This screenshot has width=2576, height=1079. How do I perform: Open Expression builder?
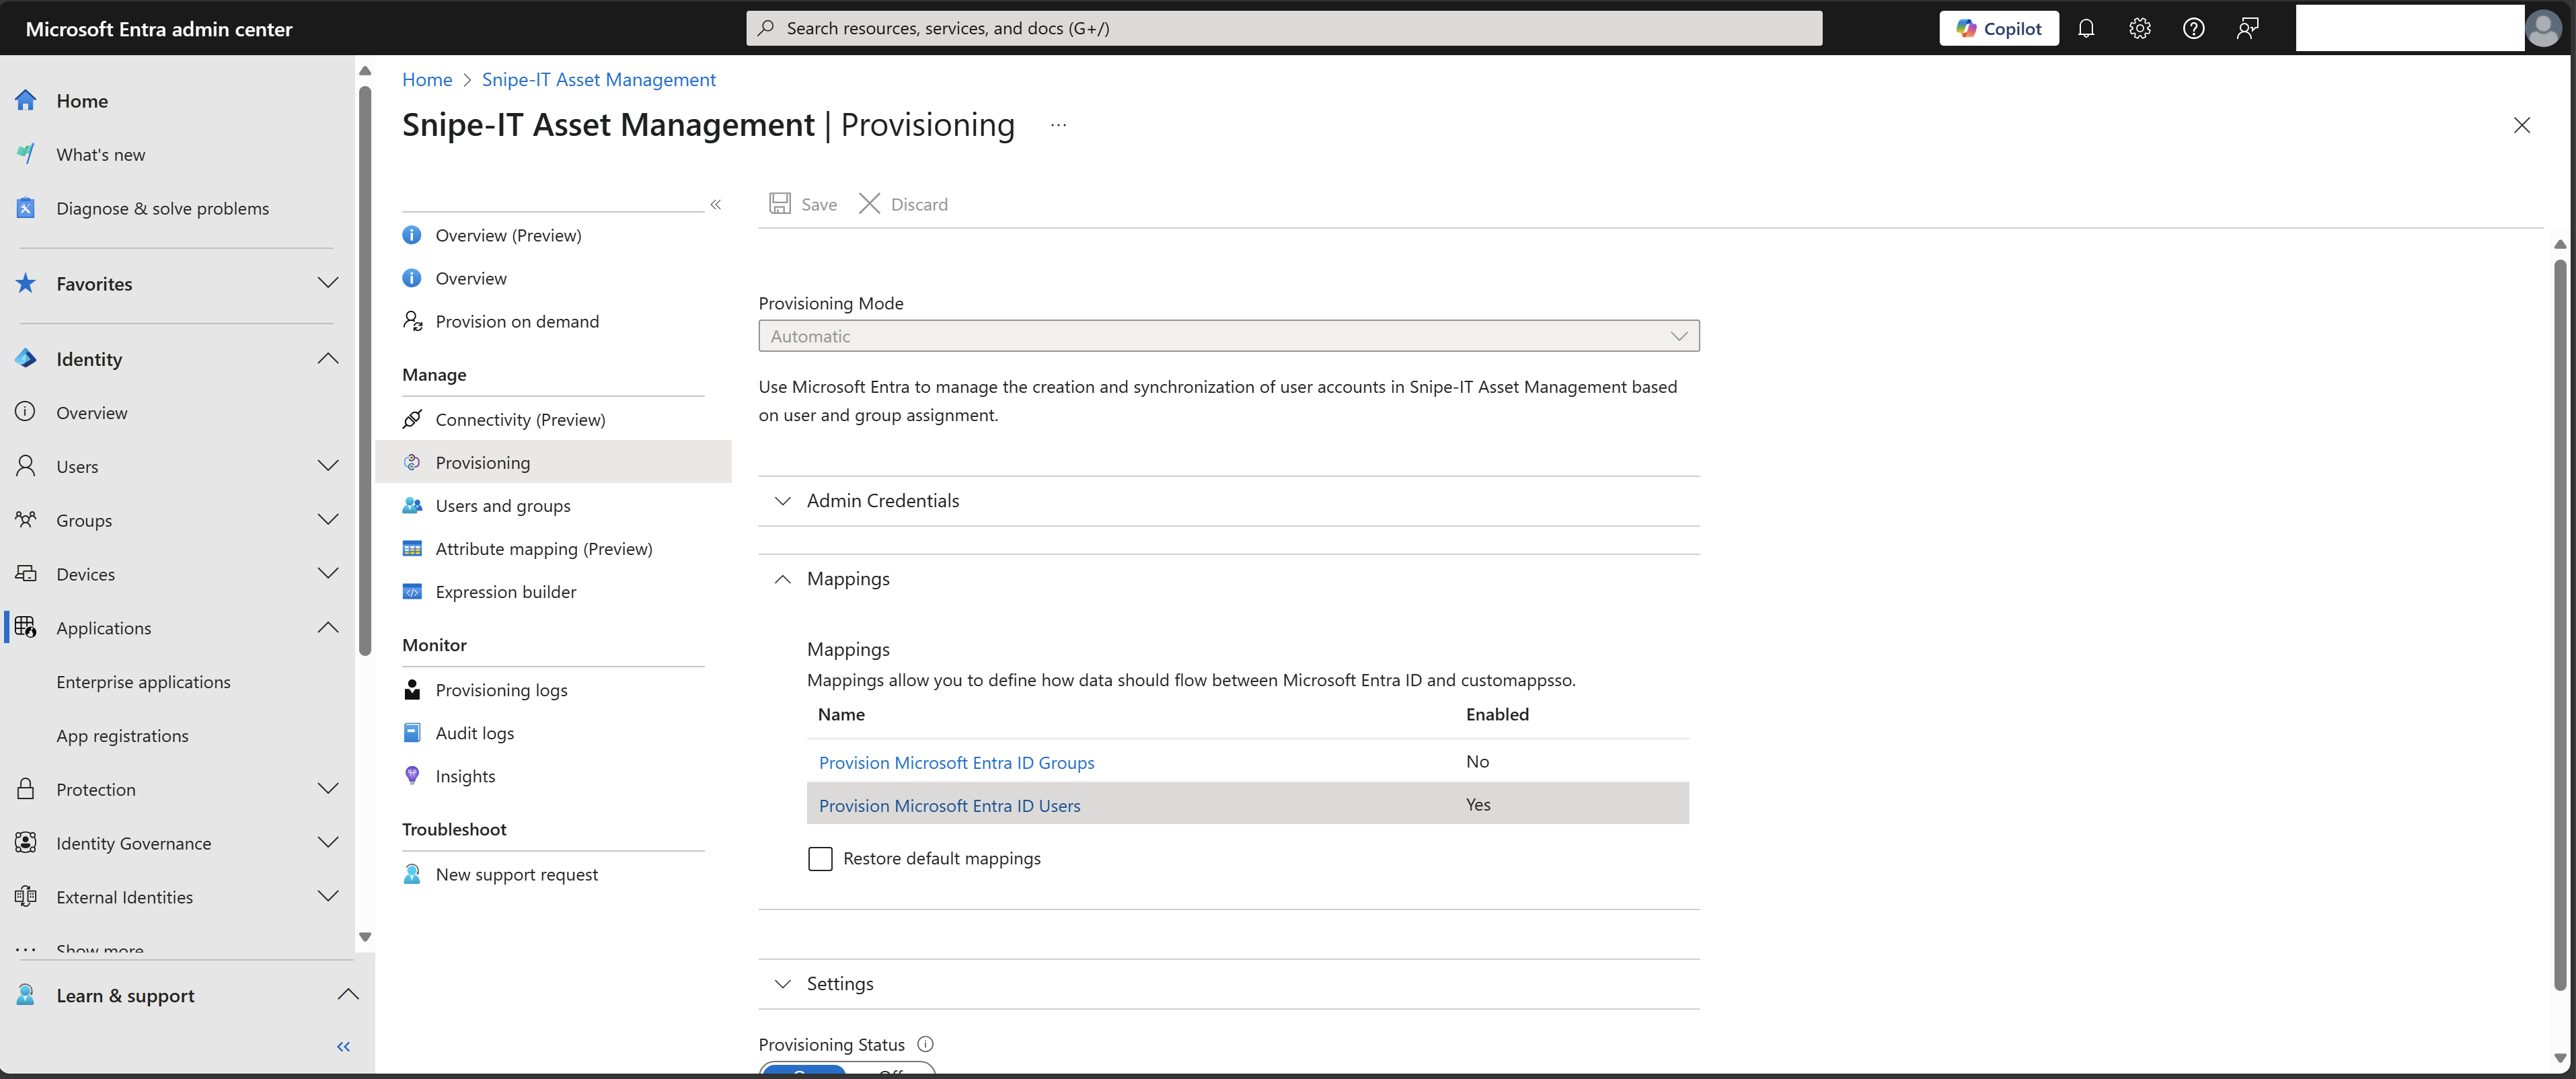(505, 591)
